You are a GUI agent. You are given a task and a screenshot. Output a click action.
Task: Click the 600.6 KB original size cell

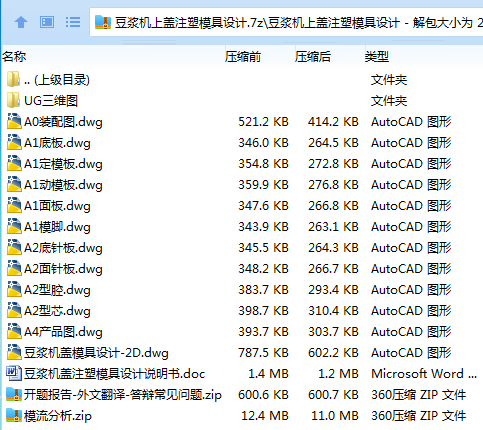[x=263, y=395]
